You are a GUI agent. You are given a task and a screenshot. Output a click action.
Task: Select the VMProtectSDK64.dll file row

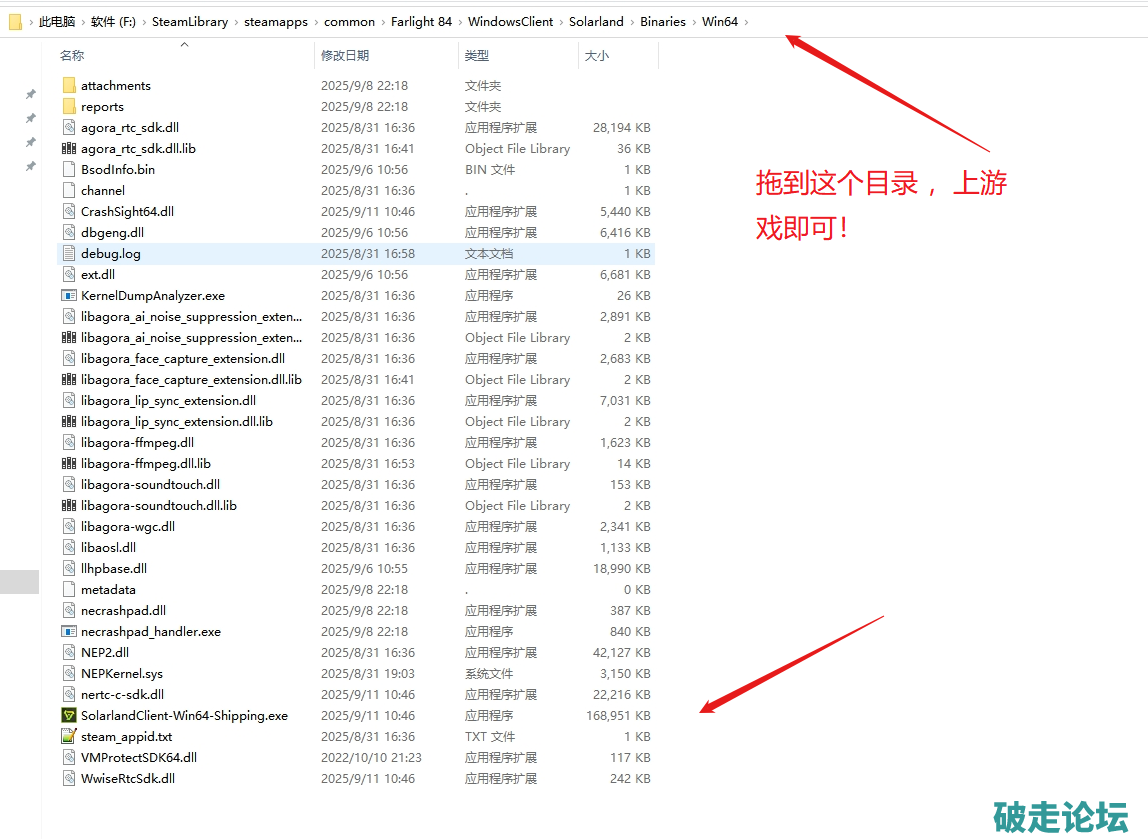[139, 758]
